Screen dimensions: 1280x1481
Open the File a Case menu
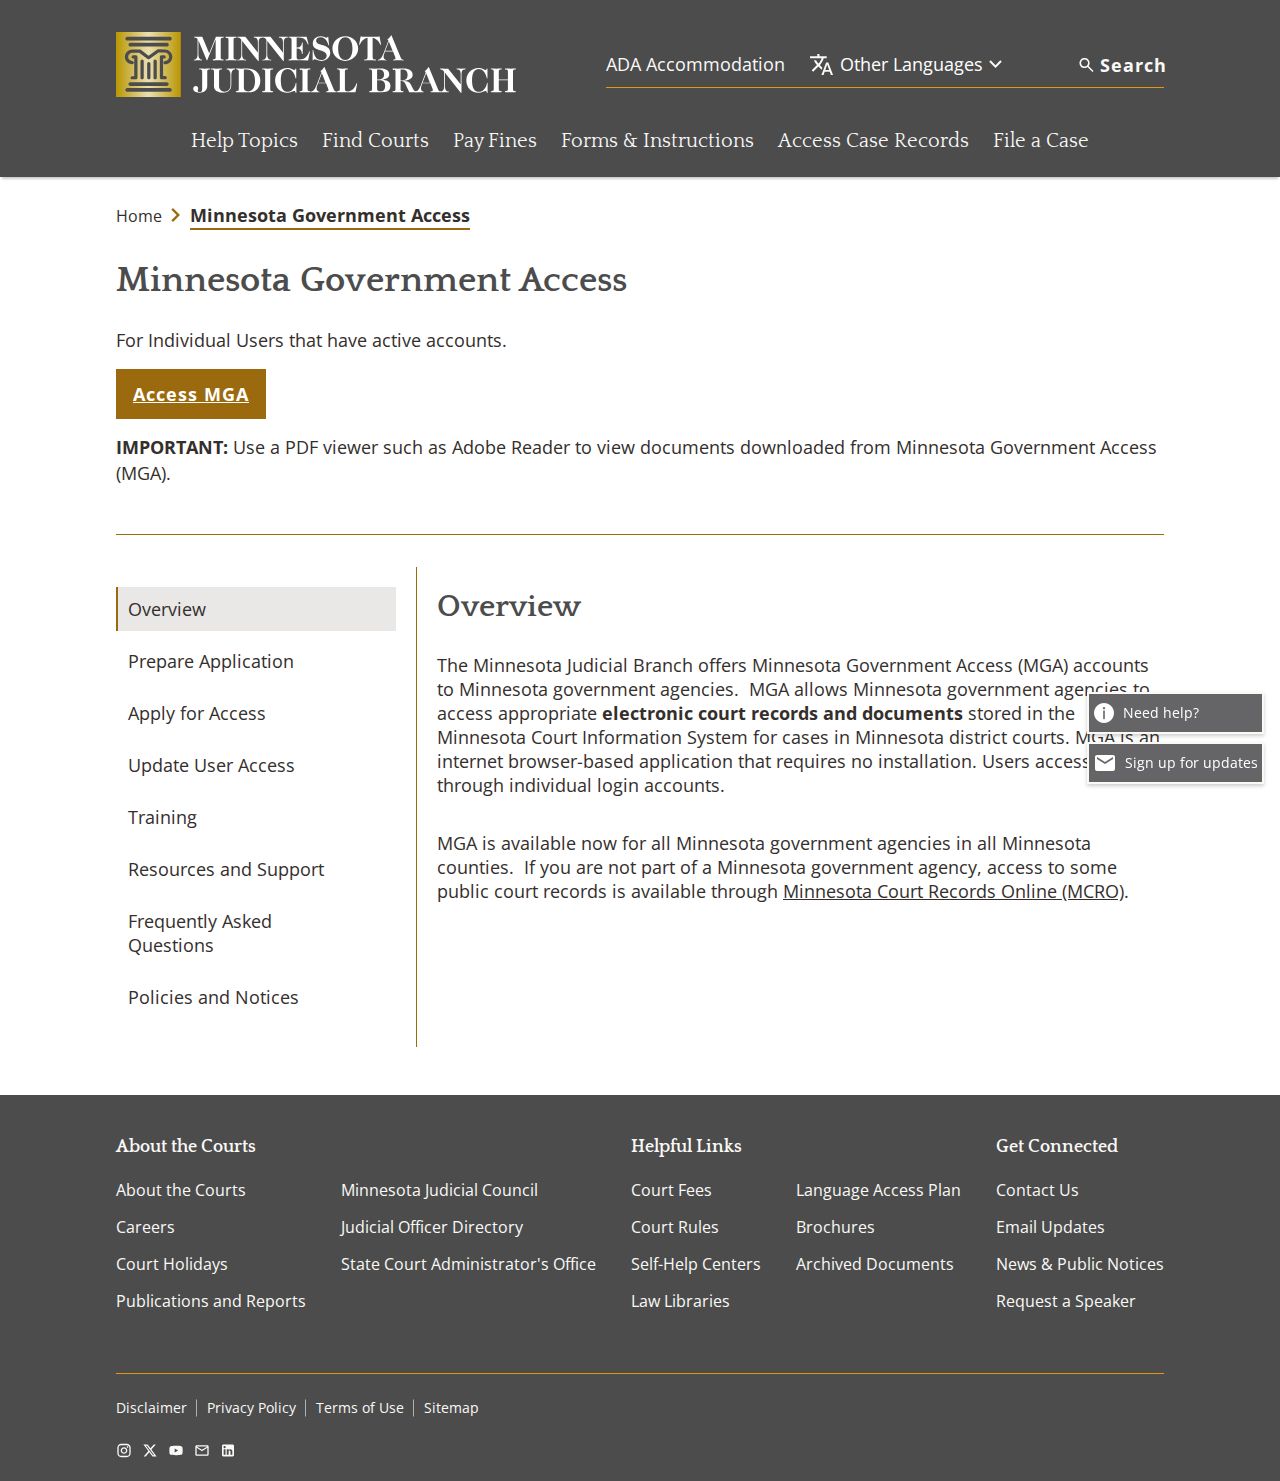point(1040,140)
